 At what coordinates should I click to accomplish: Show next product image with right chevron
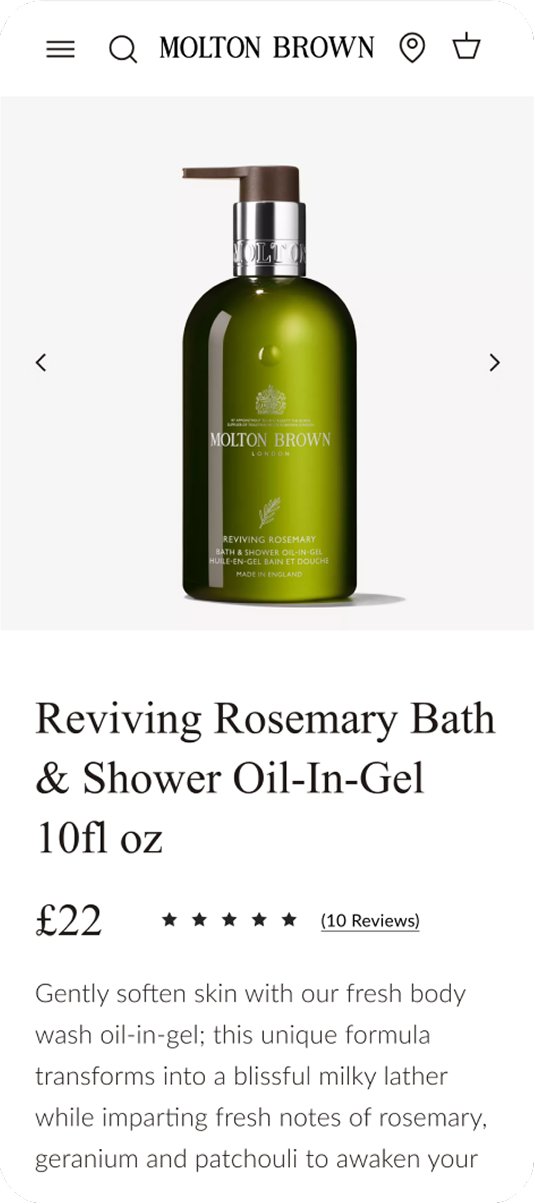[x=494, y=362]
